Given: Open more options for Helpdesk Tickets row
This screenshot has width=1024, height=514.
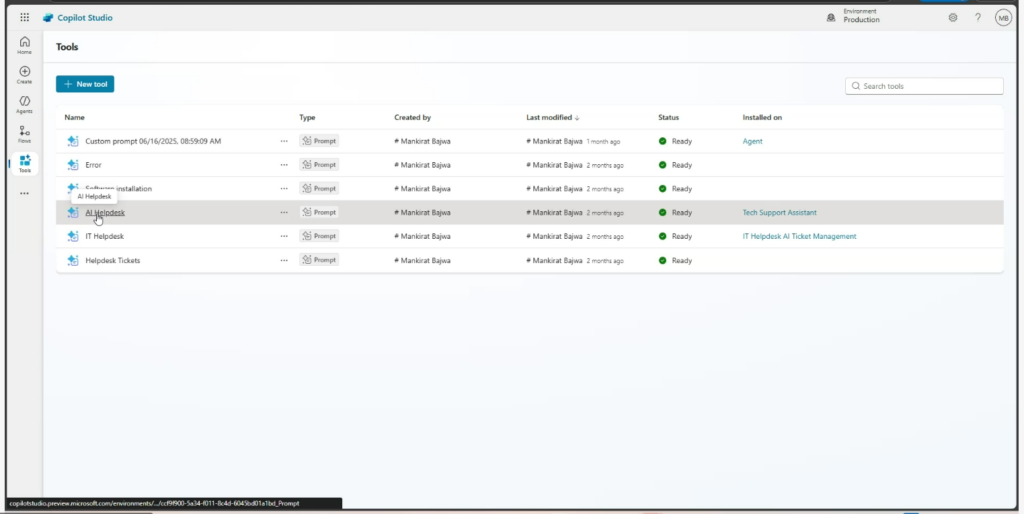Looking at the screenshot, I should click(284, 260).
